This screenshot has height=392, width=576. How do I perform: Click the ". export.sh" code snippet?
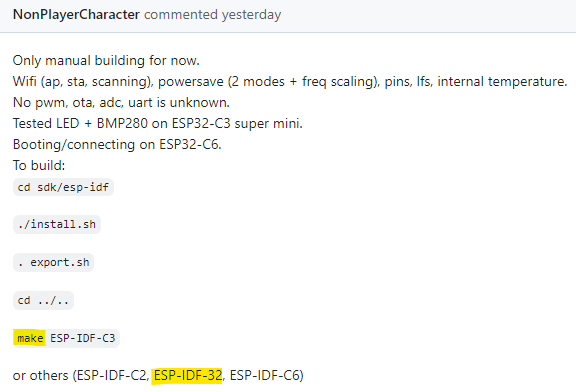(x=54, y=262)
